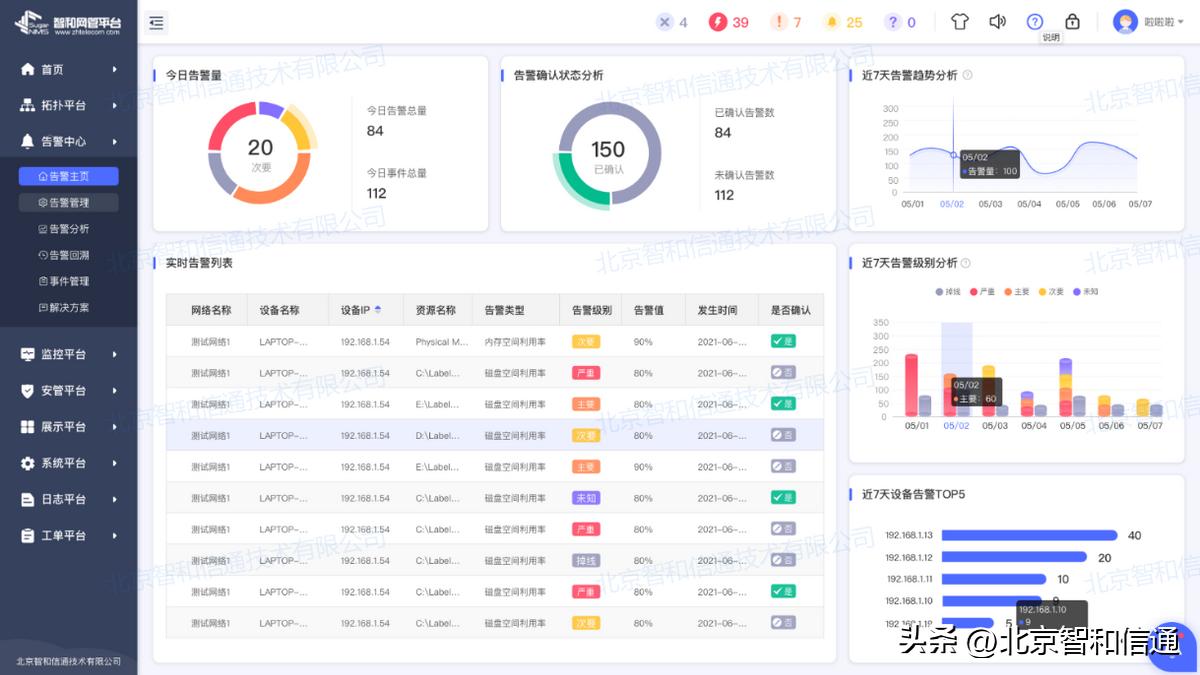Open the bell notification counter showing 25
The width and height of the screenshot is (1200, 675).
(x=843, y=21)
